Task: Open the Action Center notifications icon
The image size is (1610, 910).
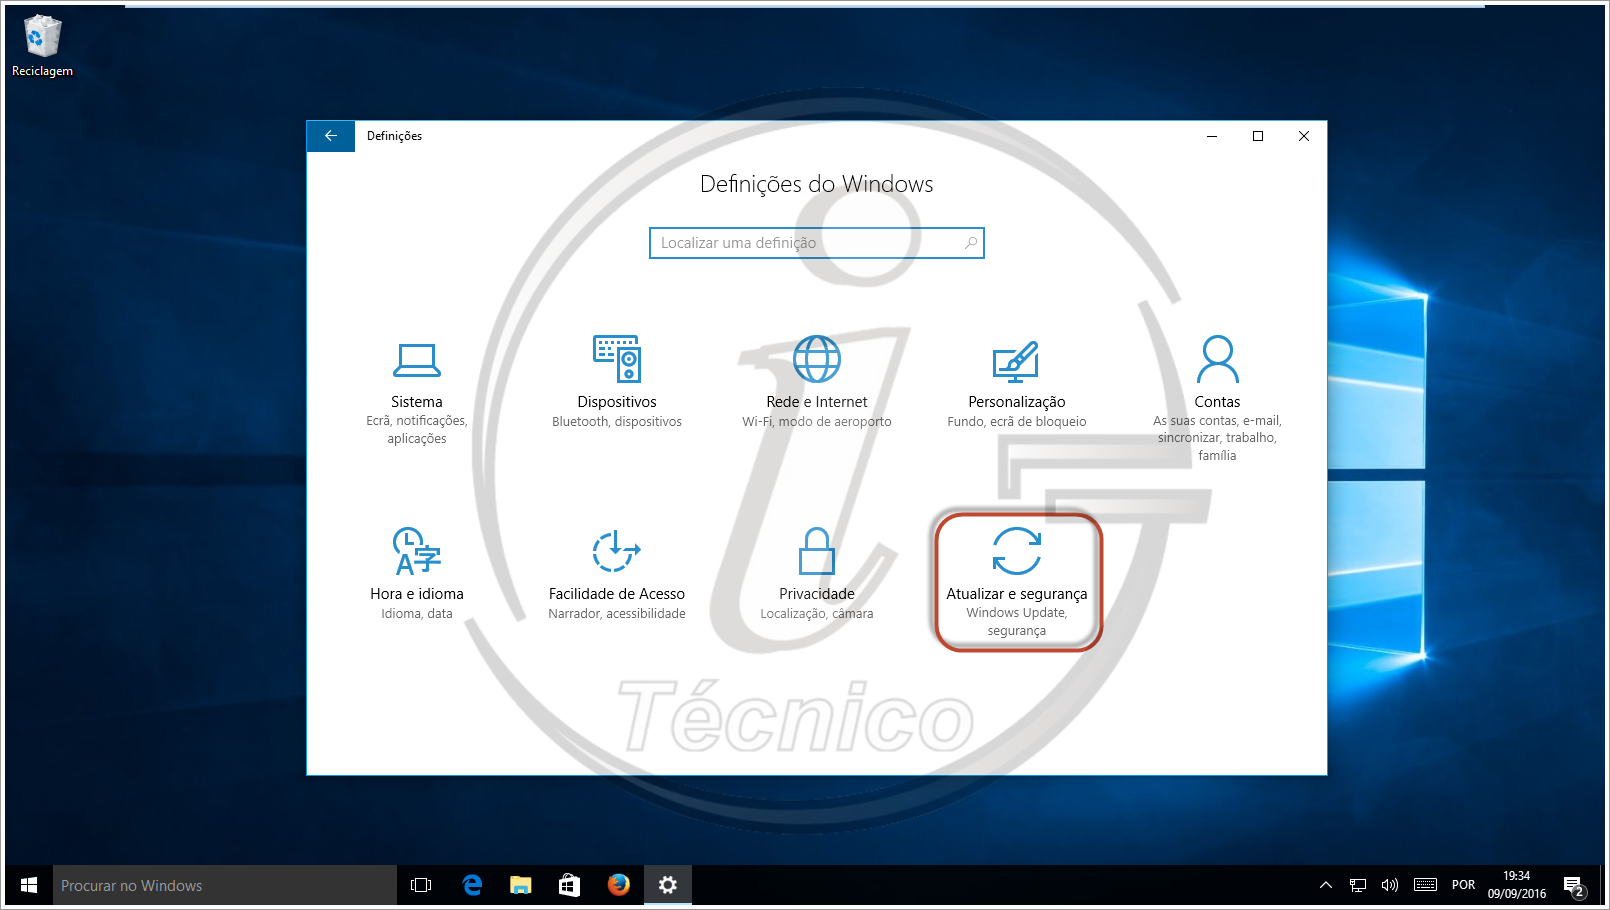Action: click(x=1574, y=885)
